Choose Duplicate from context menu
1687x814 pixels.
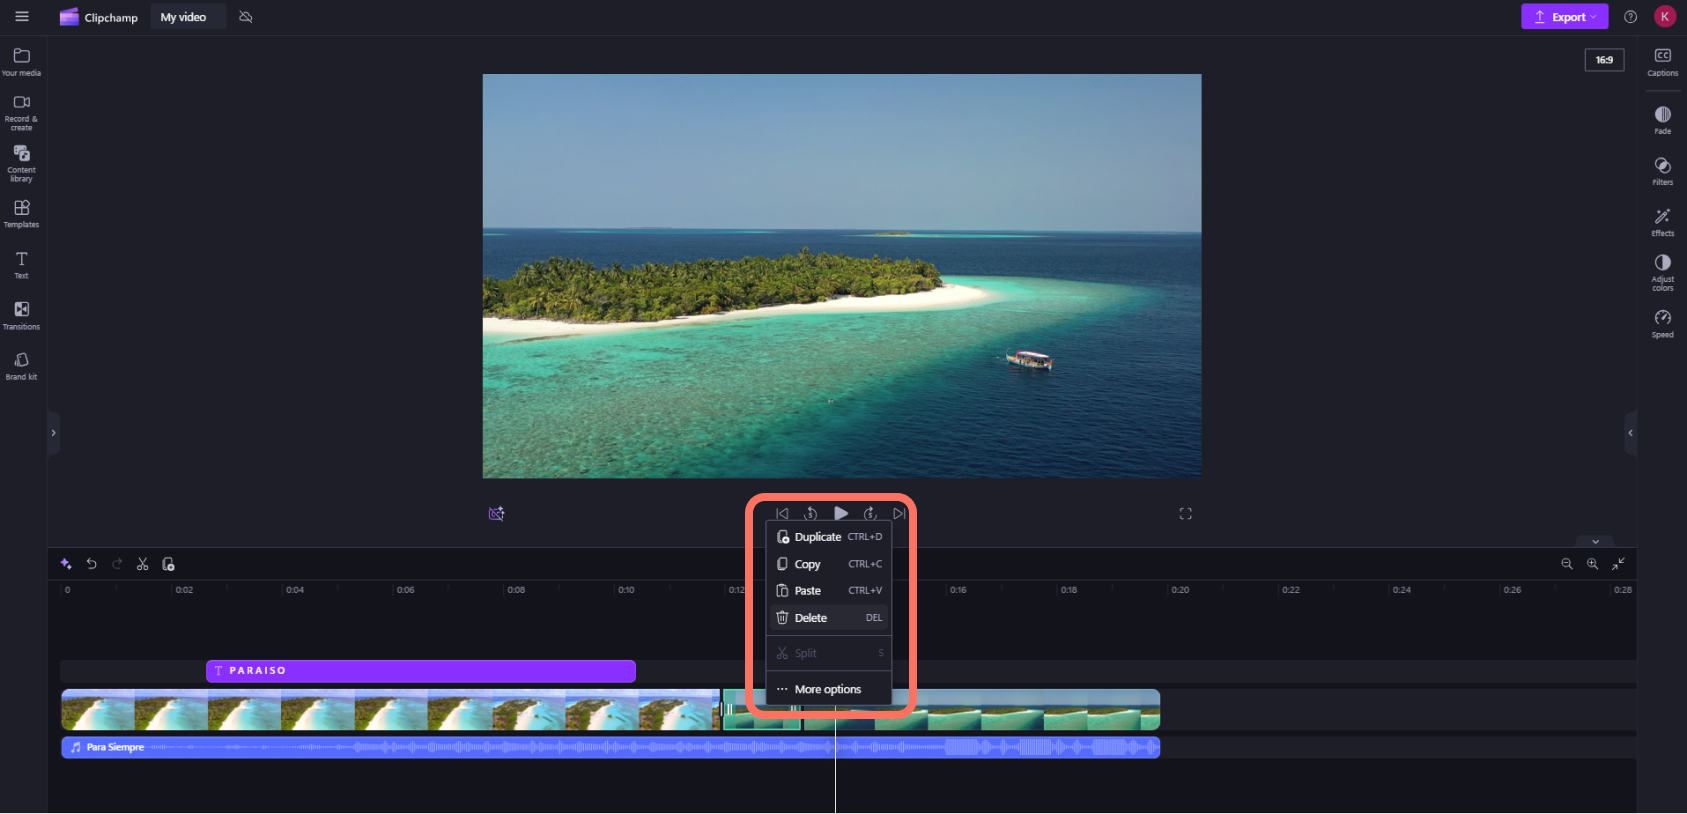829,537
